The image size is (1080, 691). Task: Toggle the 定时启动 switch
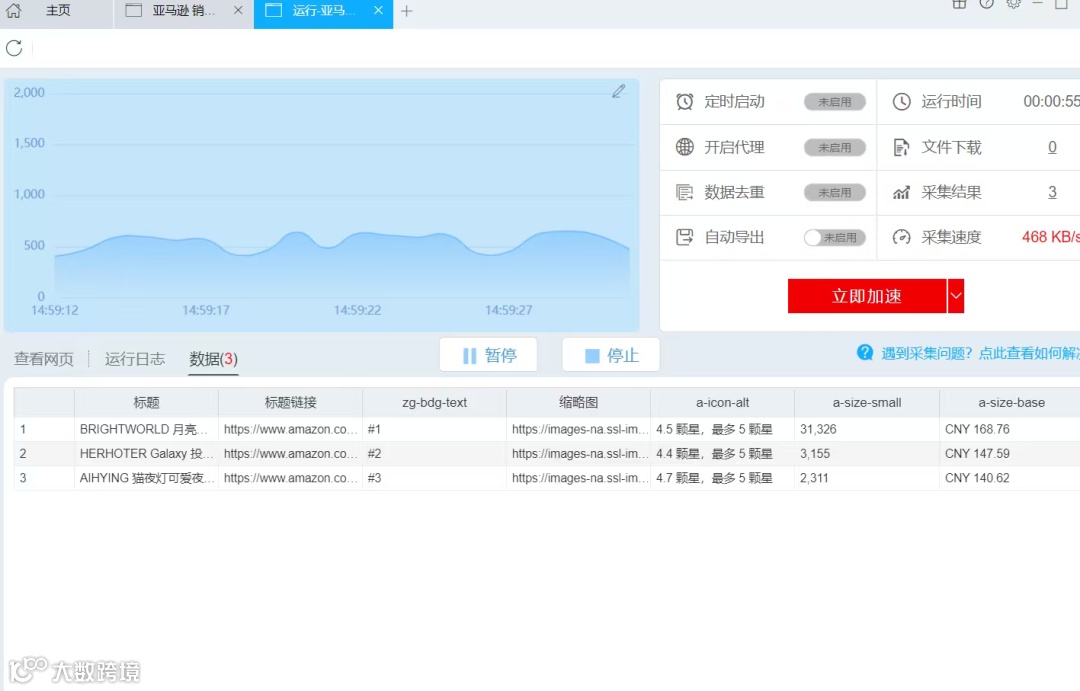[835, 102]
